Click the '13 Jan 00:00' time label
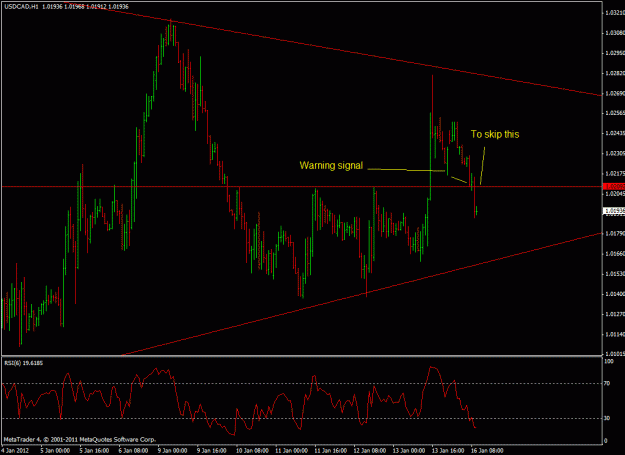625x455 pixels. (x=409, y=451)
